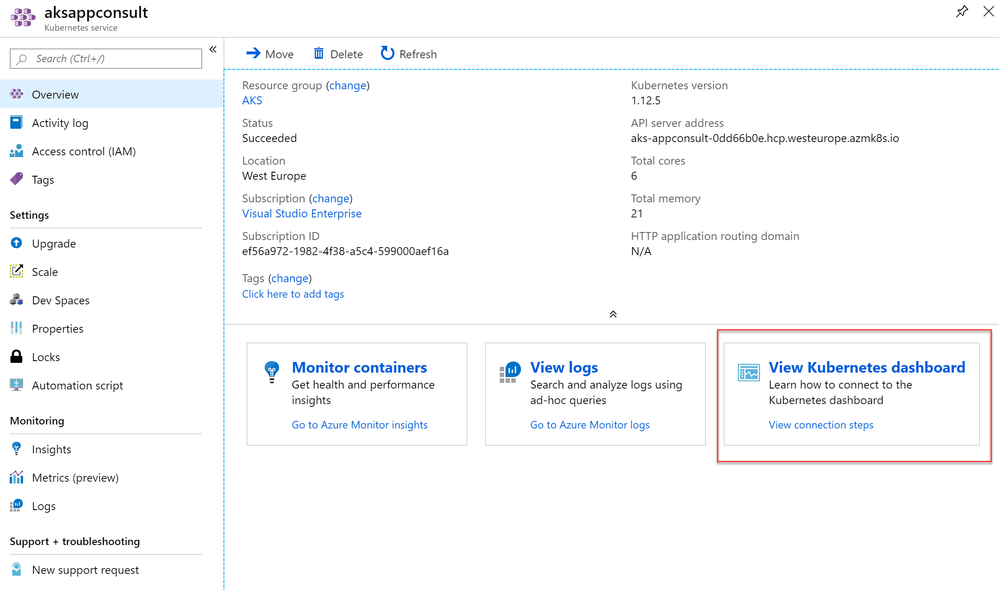This screenshot has width=999, height=590.
Task: Click the Access control (IAM) icon
Action: point(17,151)
